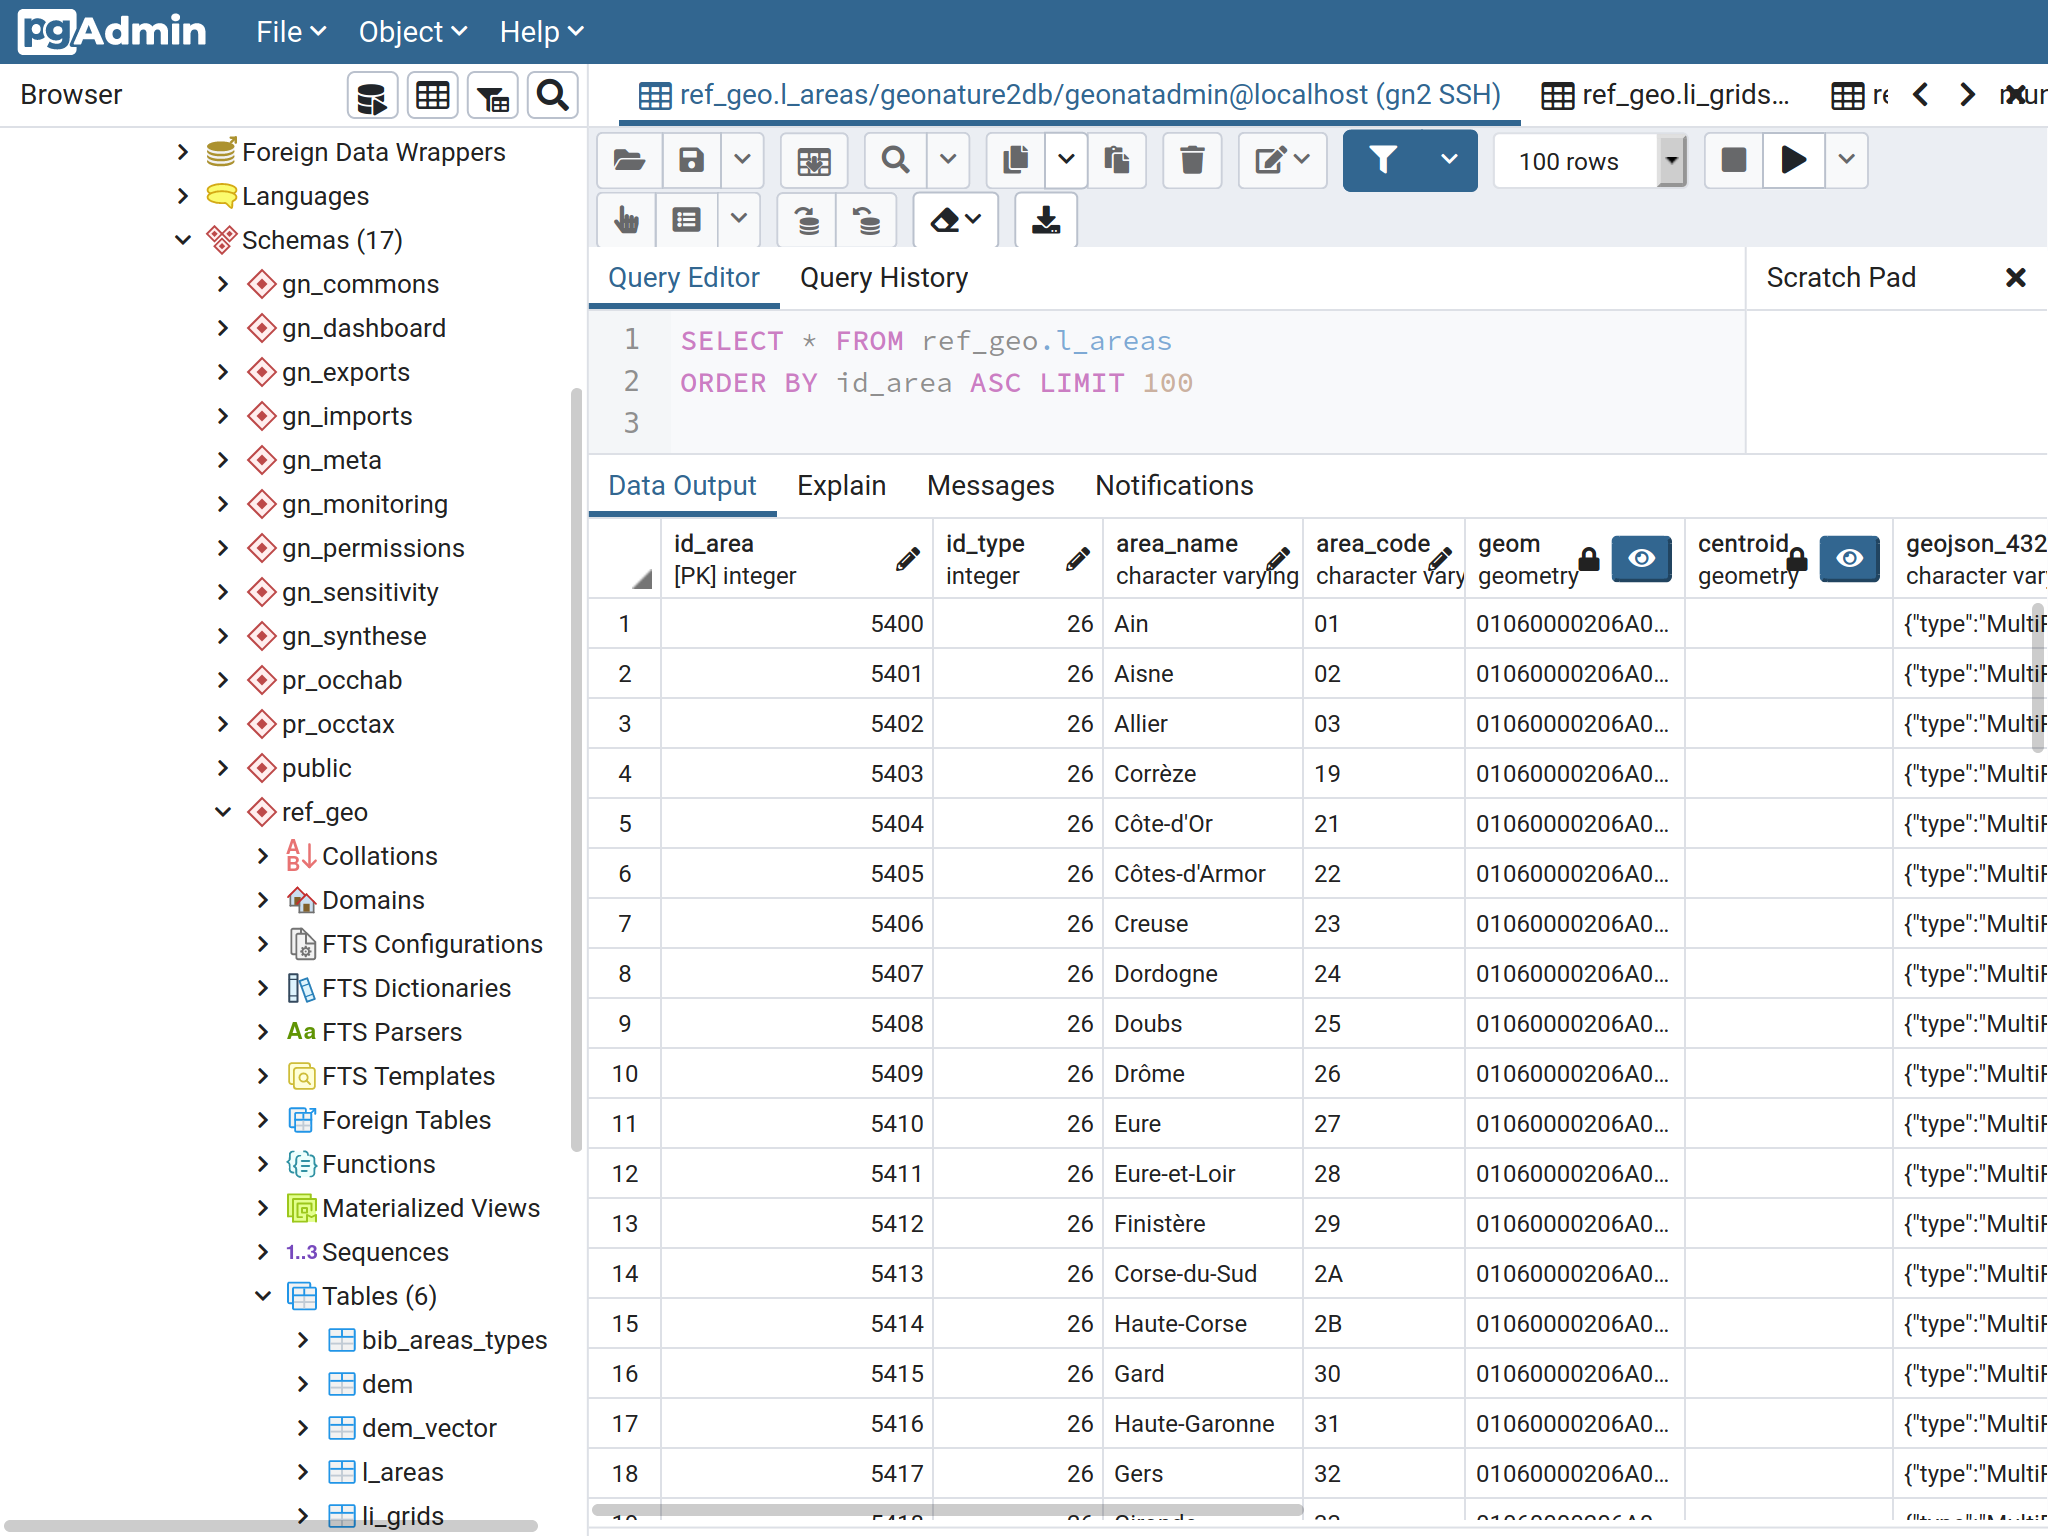
Task: Click View Data grid icon in Browser panel
Action: tap(432, 96)
